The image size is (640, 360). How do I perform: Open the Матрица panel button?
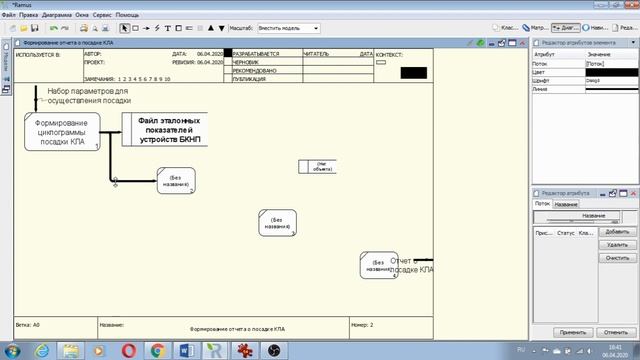coord(536,28)
